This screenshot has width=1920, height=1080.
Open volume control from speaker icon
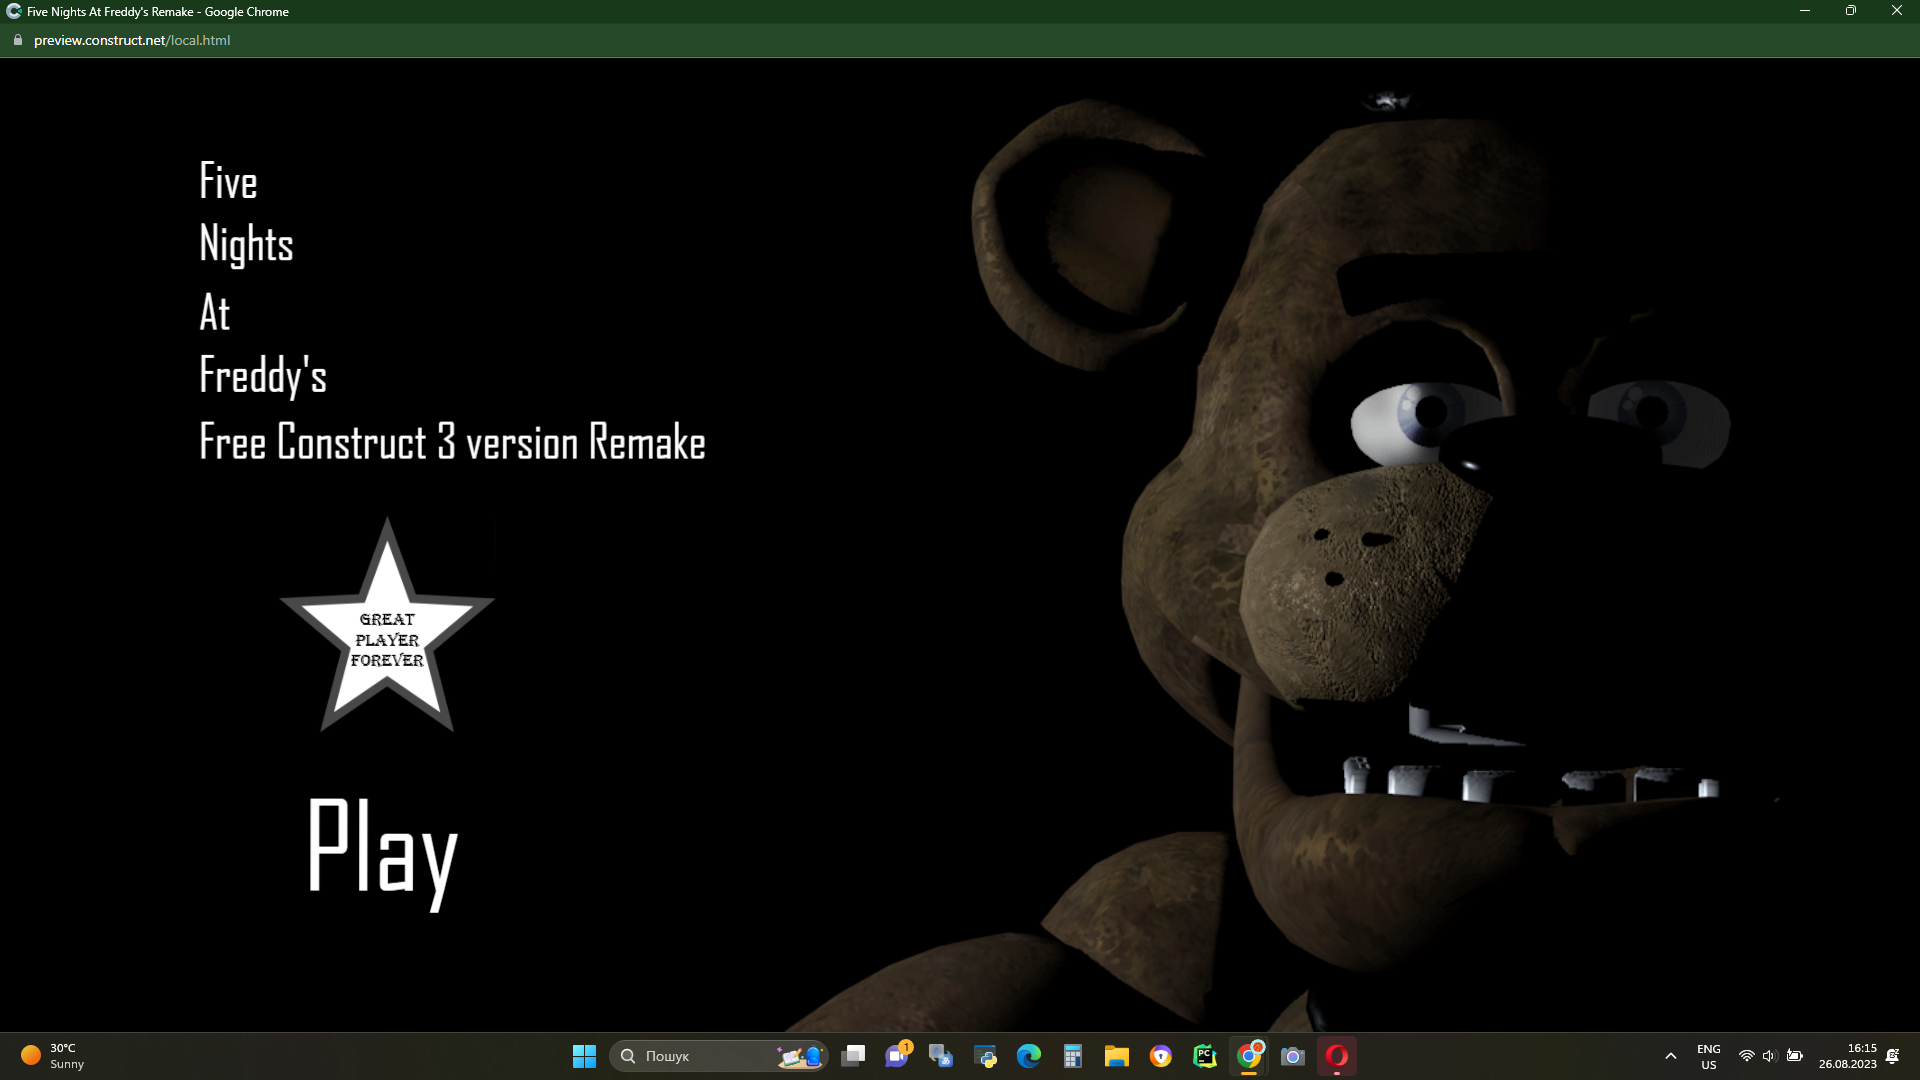[1769, 1056]
